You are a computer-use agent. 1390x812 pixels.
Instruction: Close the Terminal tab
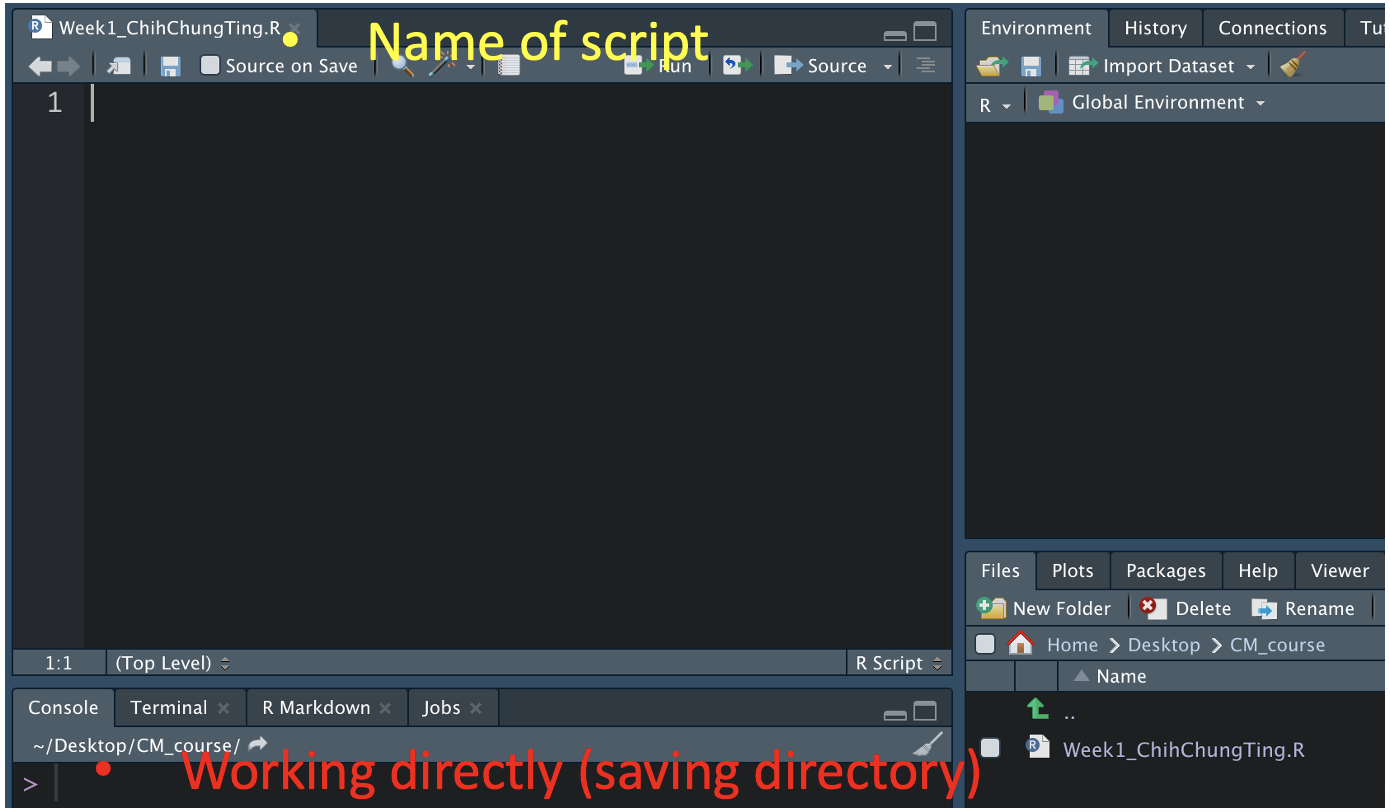click(x=223, y=708)
